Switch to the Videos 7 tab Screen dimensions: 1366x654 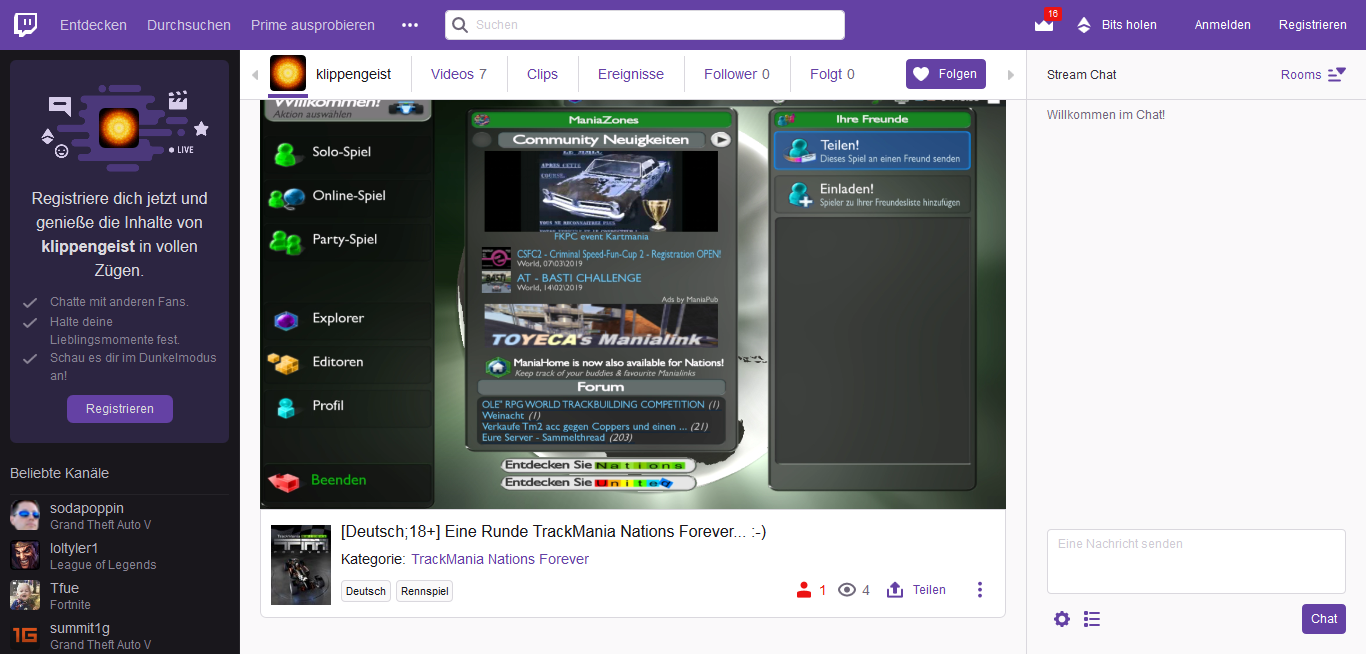point(459,74)
